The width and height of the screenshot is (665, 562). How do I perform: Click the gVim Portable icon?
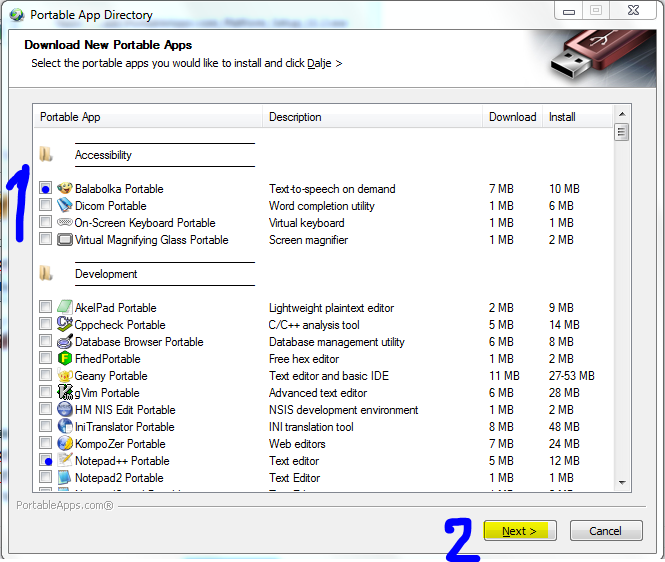point(64,392)
